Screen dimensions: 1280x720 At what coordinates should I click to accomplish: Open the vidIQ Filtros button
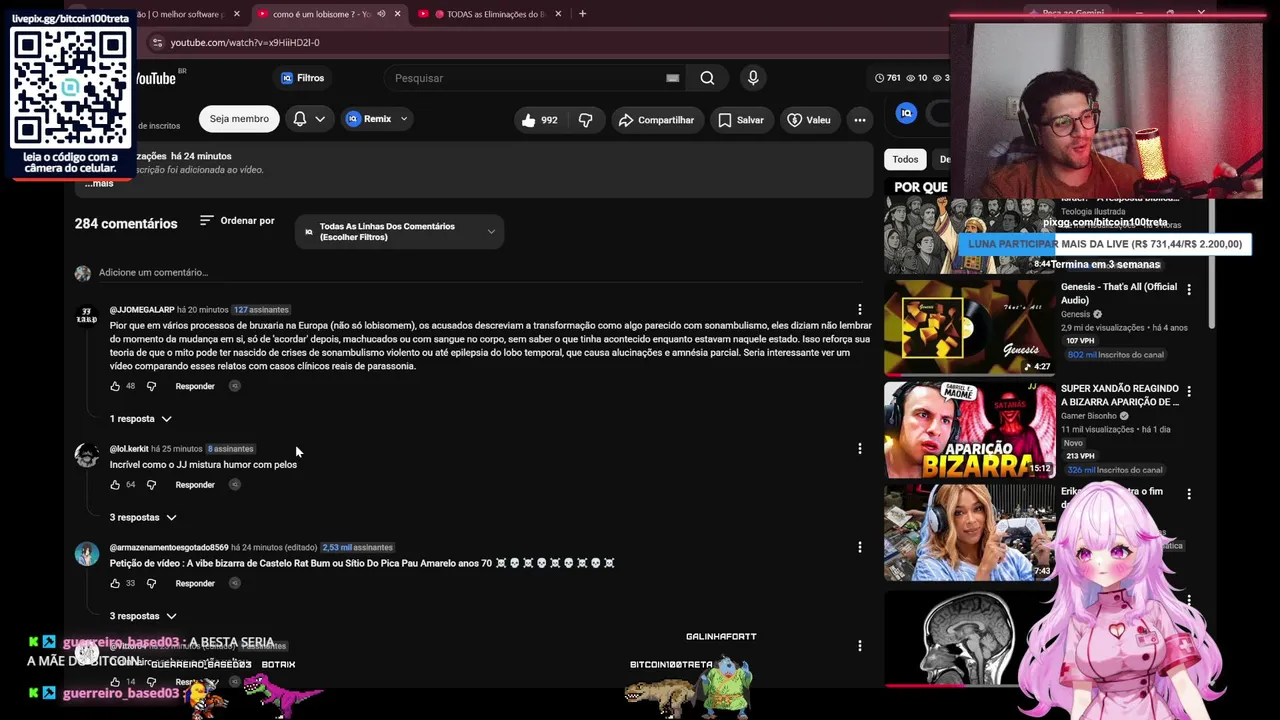coord(303,78)
